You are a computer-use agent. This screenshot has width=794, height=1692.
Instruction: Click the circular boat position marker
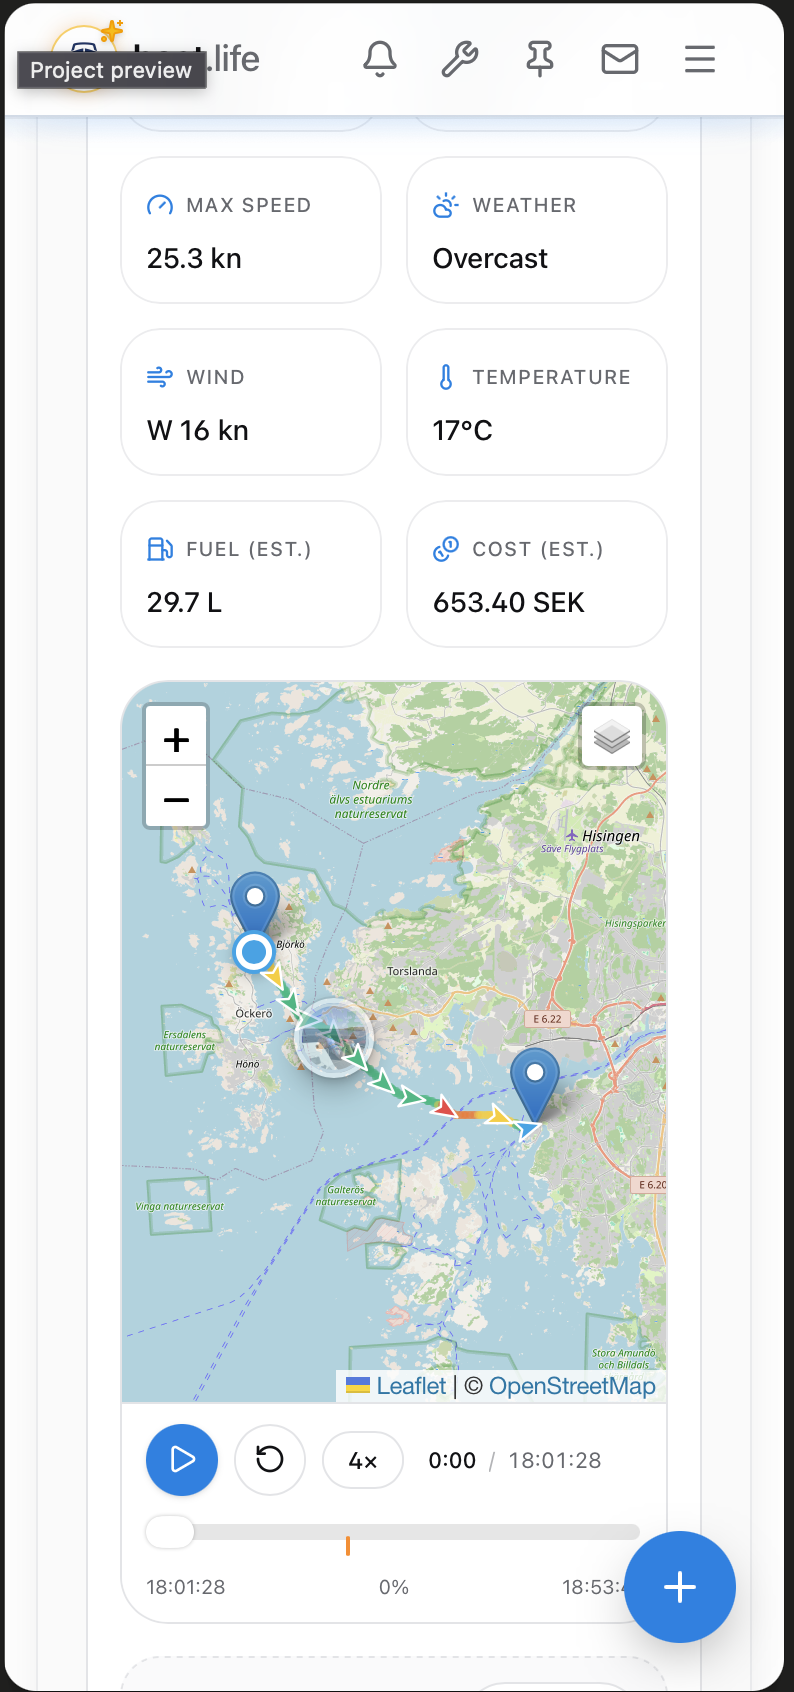point(254,951)
